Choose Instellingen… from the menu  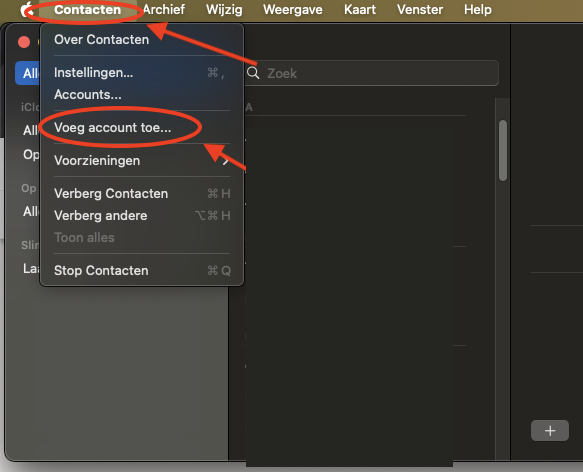click(x=142, y=73)
